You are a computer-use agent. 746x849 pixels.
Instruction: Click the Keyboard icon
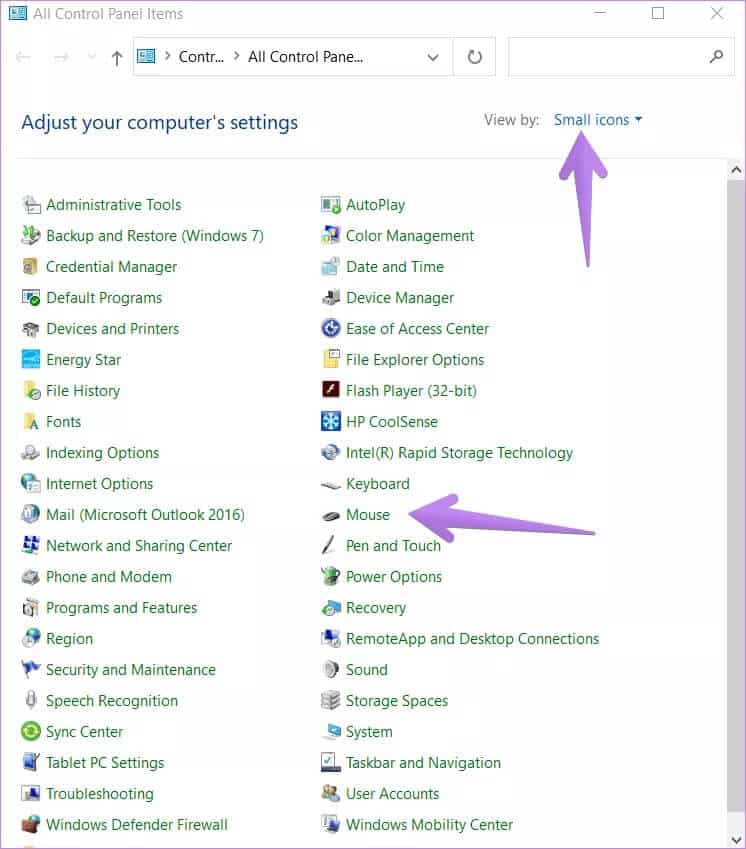331,485
